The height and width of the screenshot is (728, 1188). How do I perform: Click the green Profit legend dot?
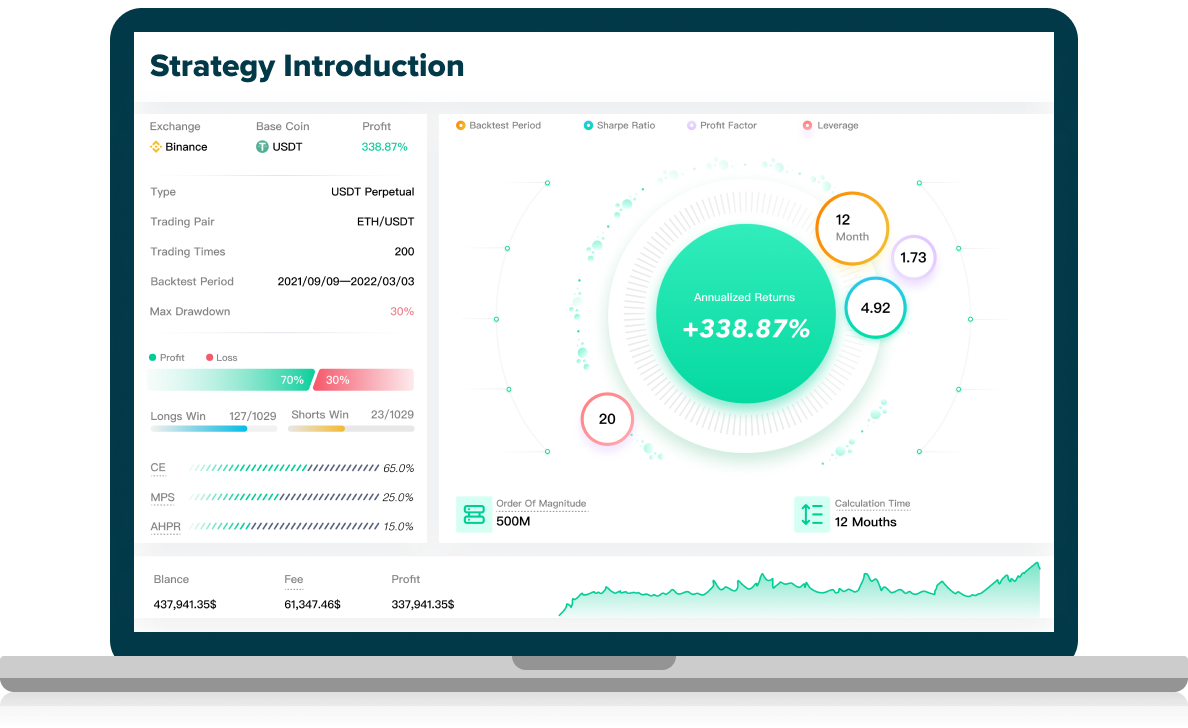[x=152, y=358]
